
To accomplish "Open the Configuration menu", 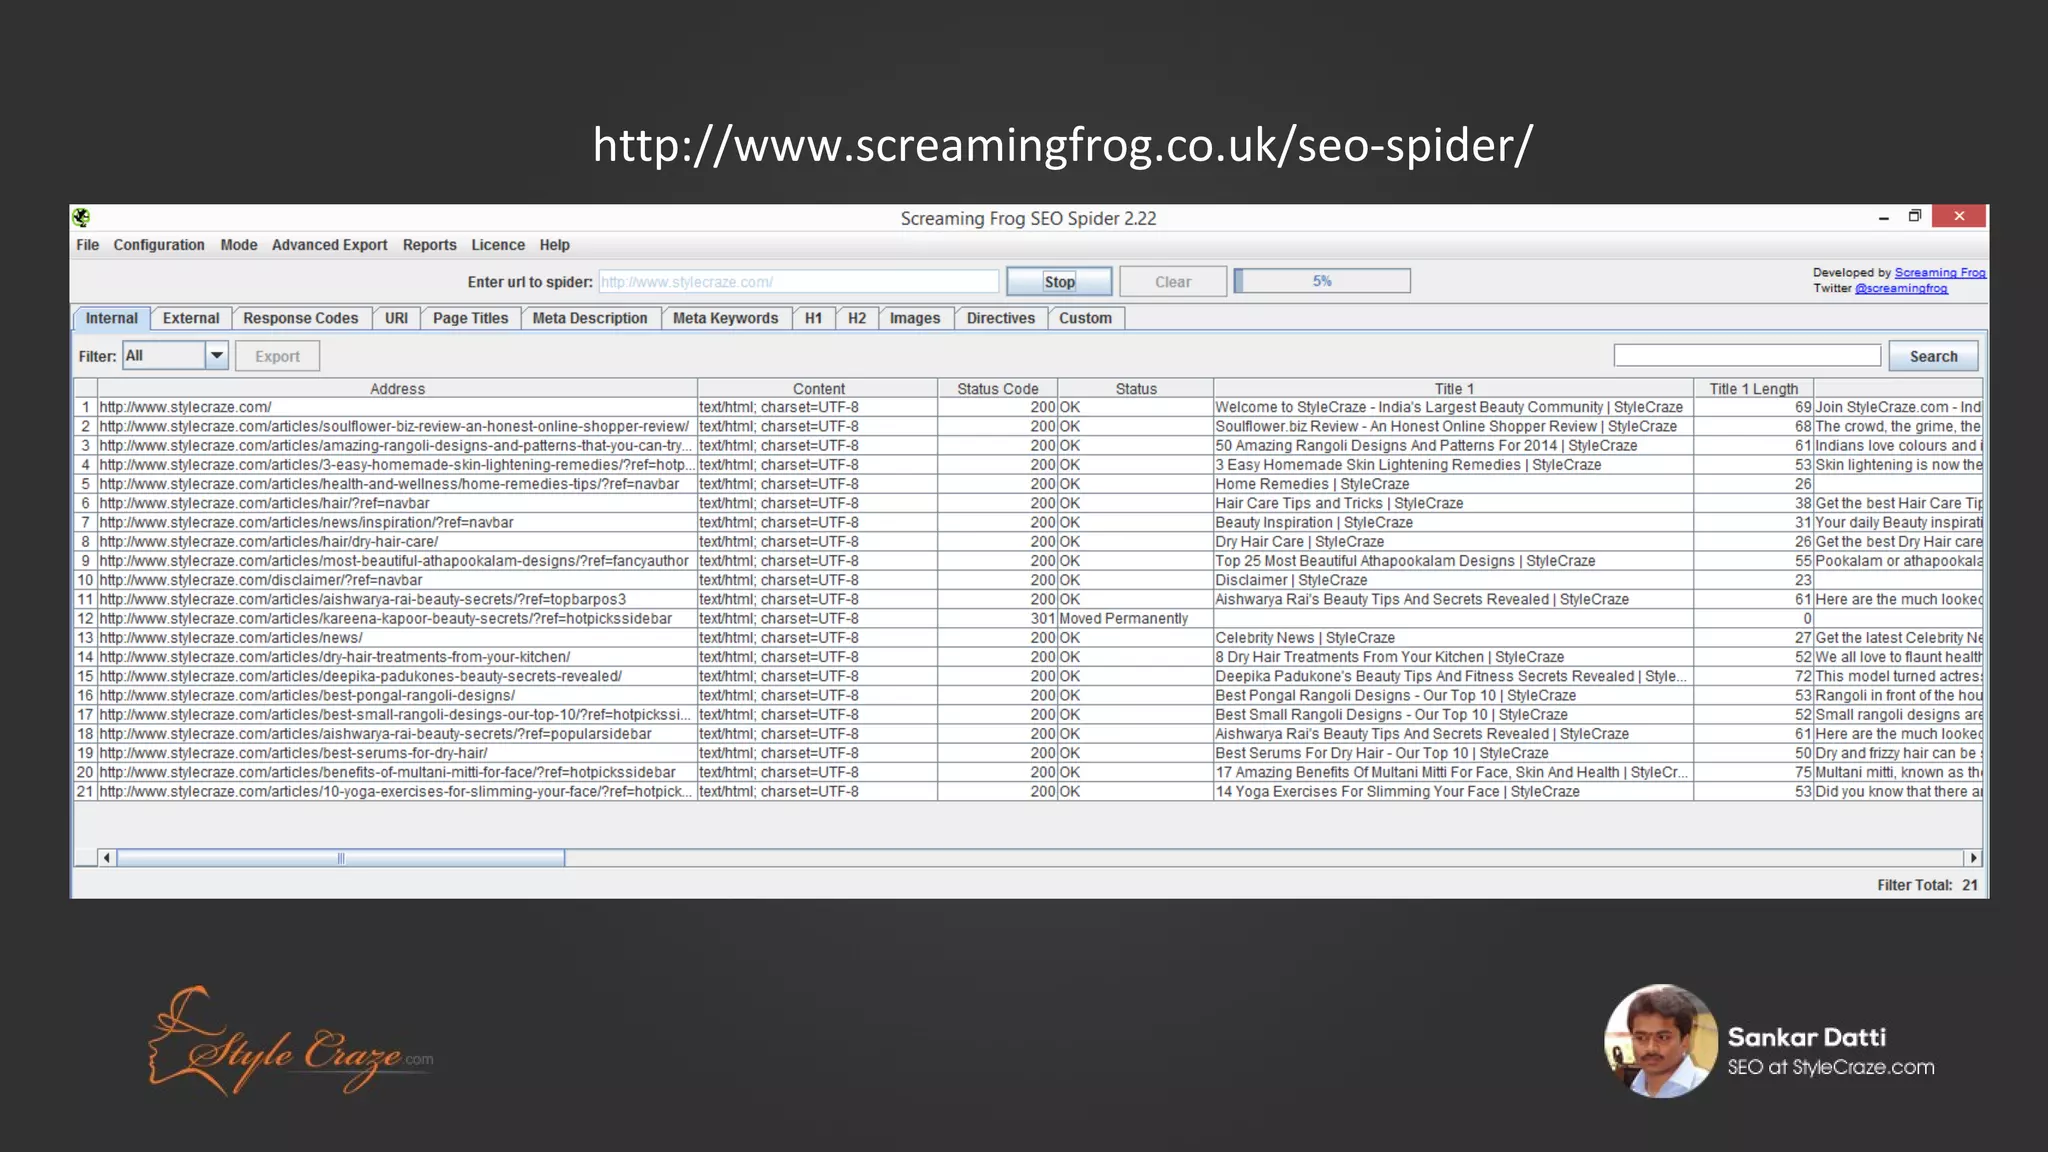I will click(159, 245).
